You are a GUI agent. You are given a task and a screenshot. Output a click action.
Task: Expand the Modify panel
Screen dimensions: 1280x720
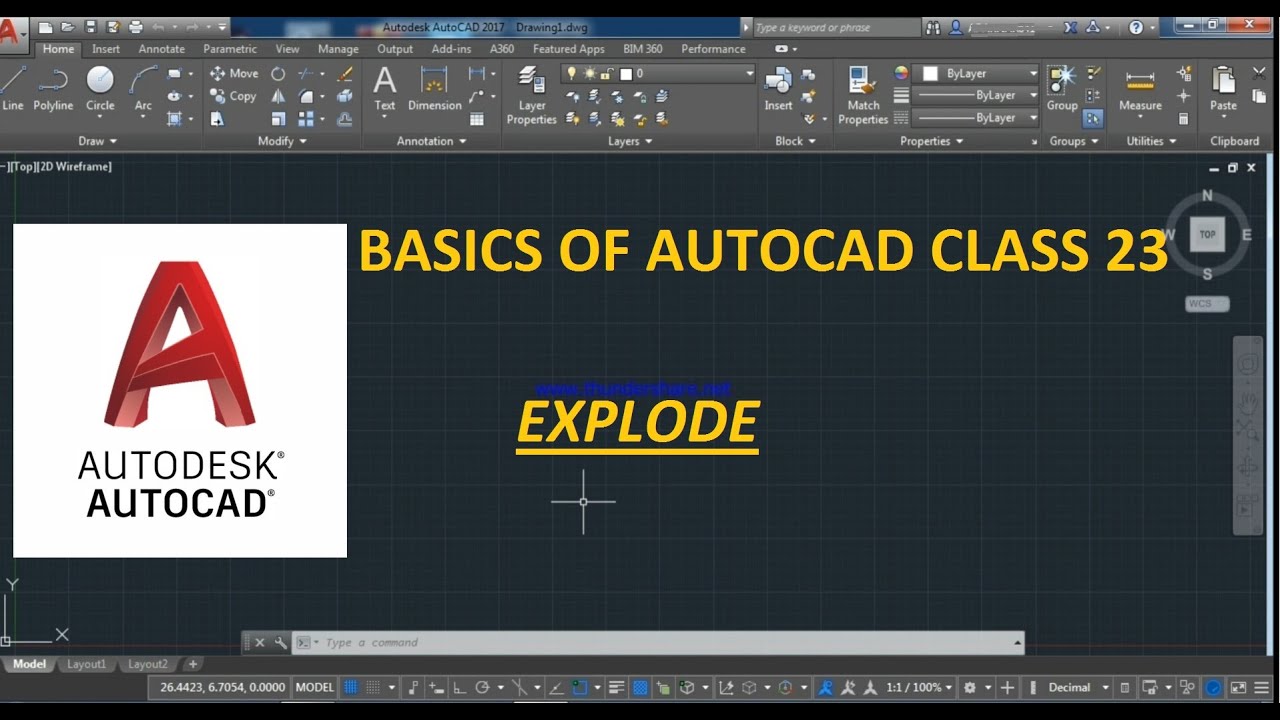(282, 141)
